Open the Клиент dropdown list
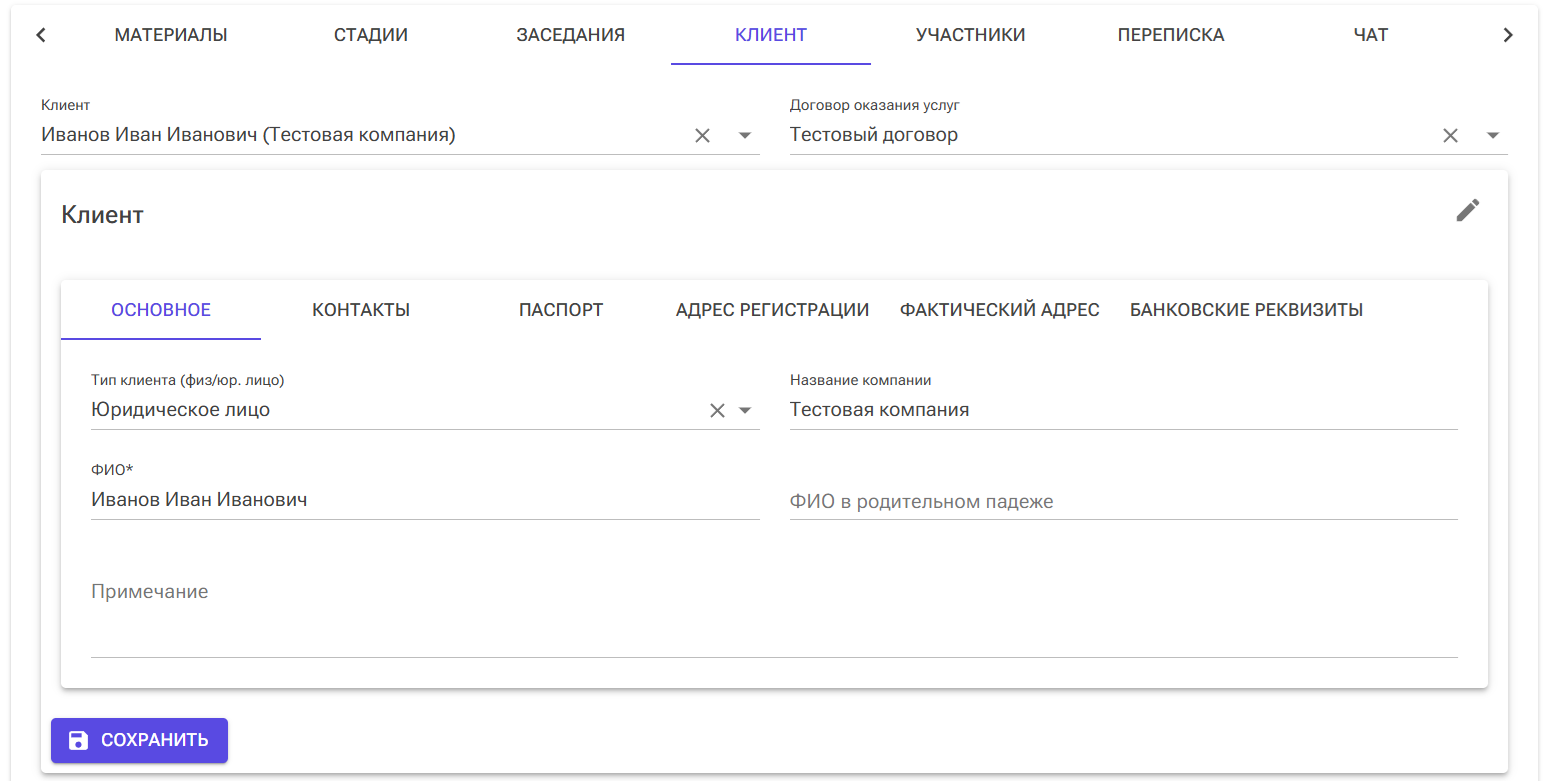Viewport: 1554px width, 781px height. (745, 134)
